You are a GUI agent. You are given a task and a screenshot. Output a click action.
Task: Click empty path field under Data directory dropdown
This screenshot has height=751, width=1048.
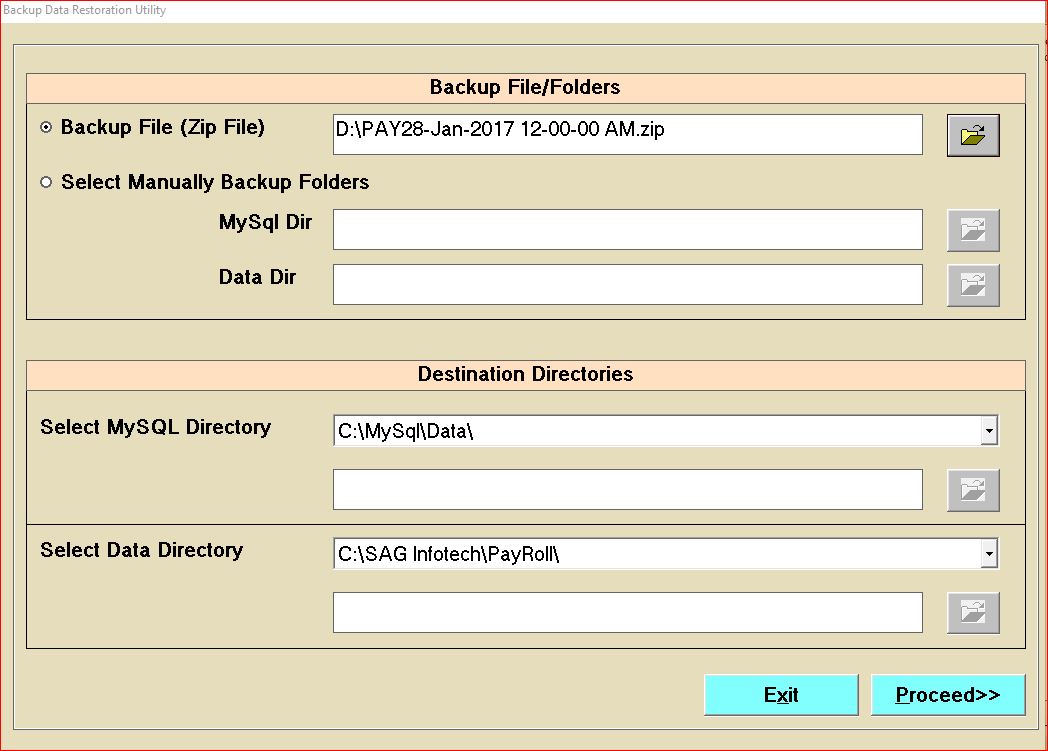(x=627, y=612)
